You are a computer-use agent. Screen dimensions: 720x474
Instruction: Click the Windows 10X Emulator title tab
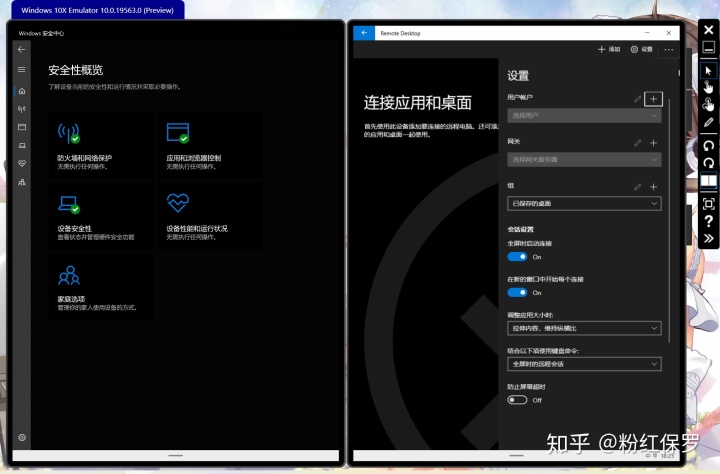click(97, 10)
